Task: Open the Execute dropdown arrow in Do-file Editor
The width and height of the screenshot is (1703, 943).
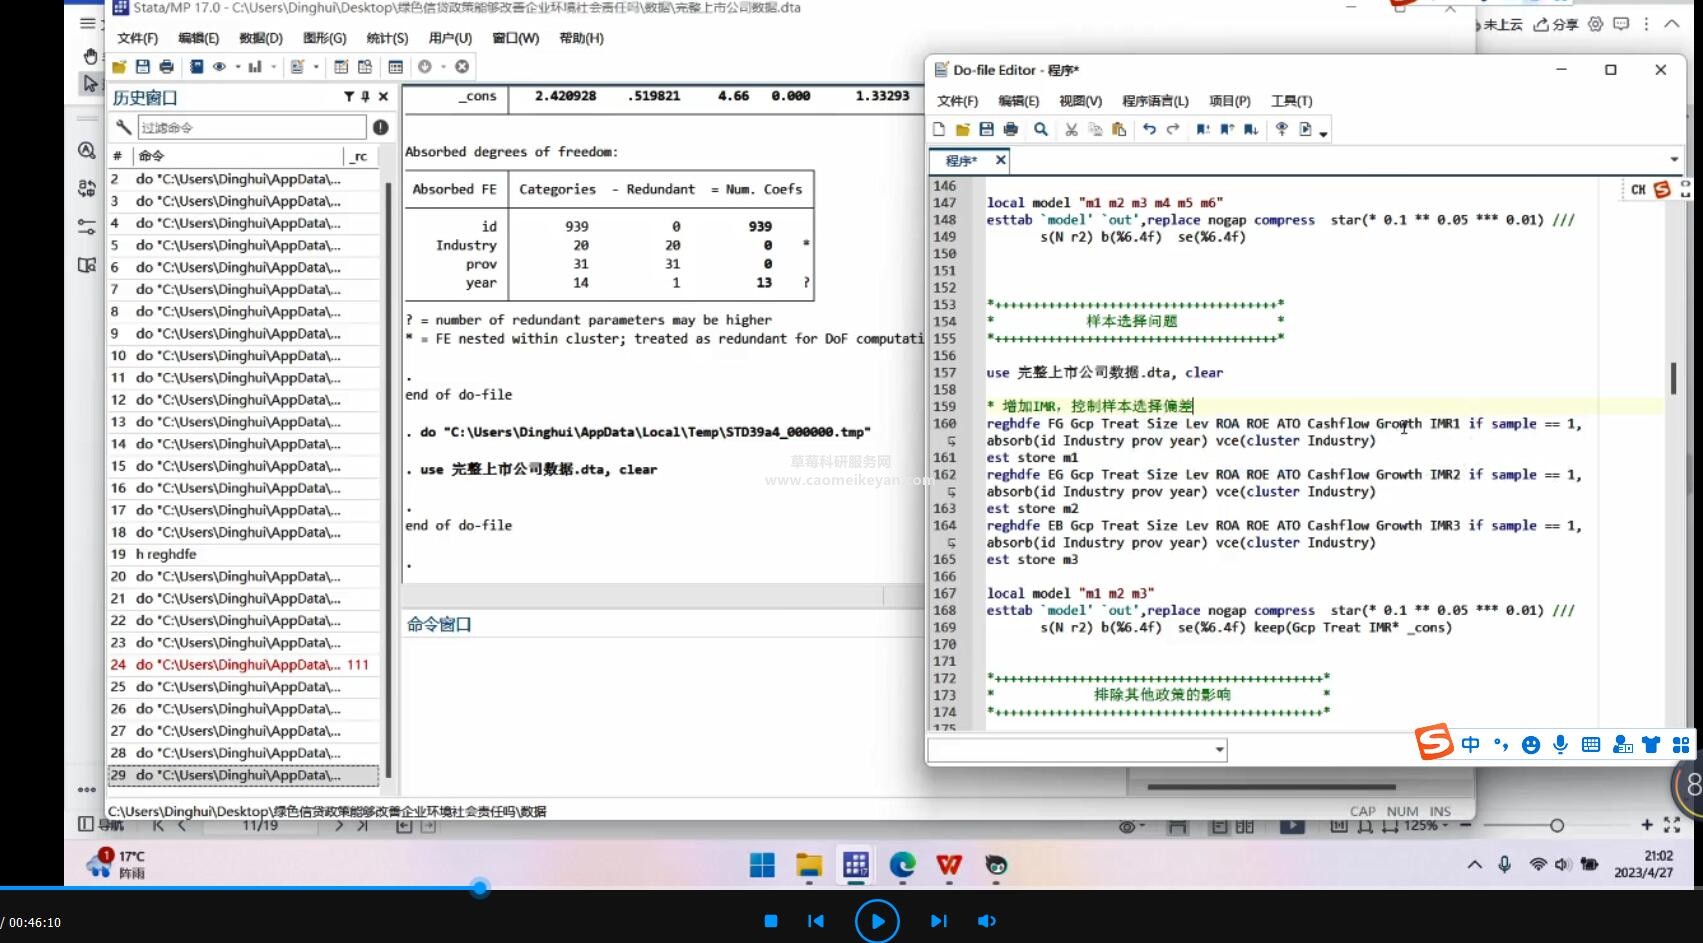Action: [1323, 133]
